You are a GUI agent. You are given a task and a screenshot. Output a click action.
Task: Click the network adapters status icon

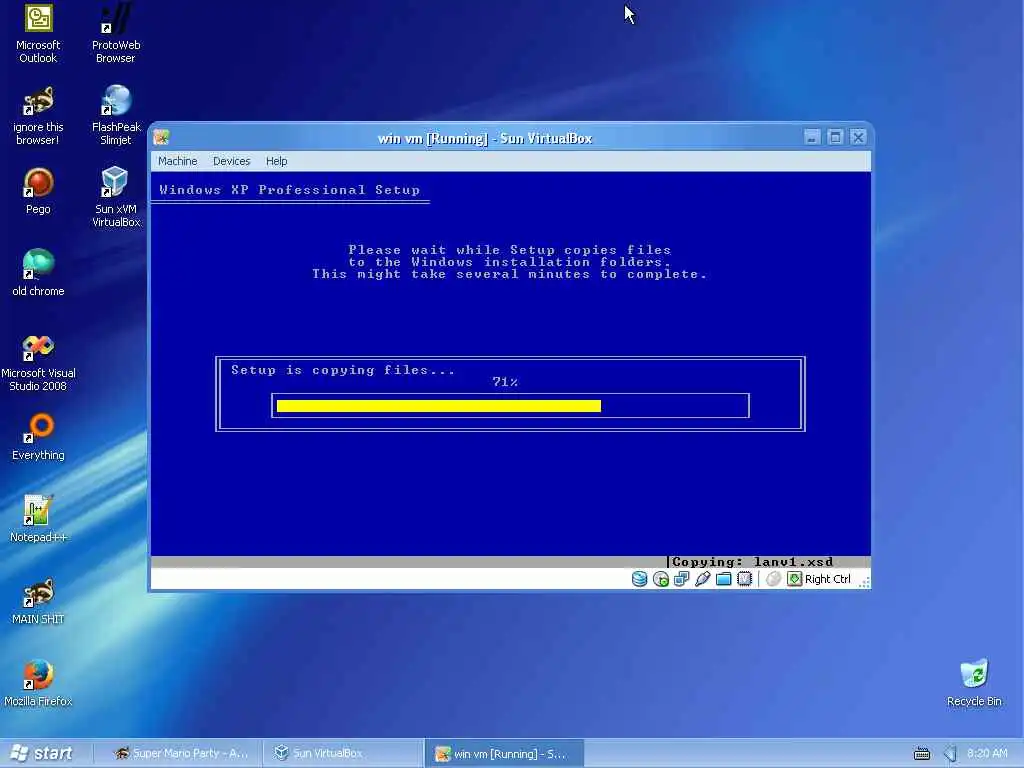[x=681, y=579]
